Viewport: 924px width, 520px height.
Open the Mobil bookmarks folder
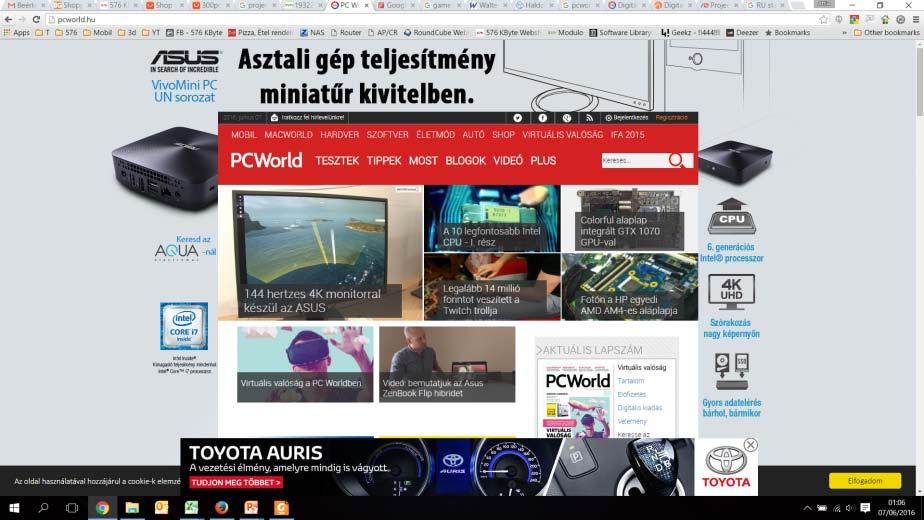(97, 33)
